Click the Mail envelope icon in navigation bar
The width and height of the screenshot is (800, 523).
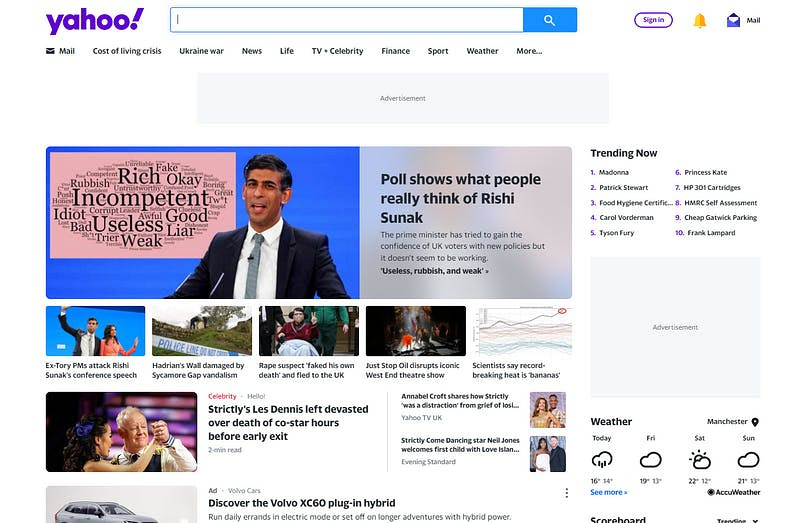50,51
